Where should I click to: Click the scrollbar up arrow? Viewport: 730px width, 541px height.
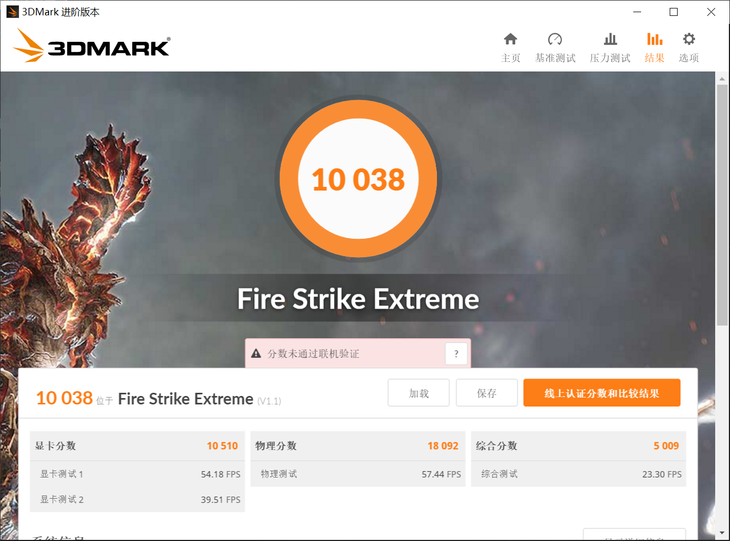point(722,79)
